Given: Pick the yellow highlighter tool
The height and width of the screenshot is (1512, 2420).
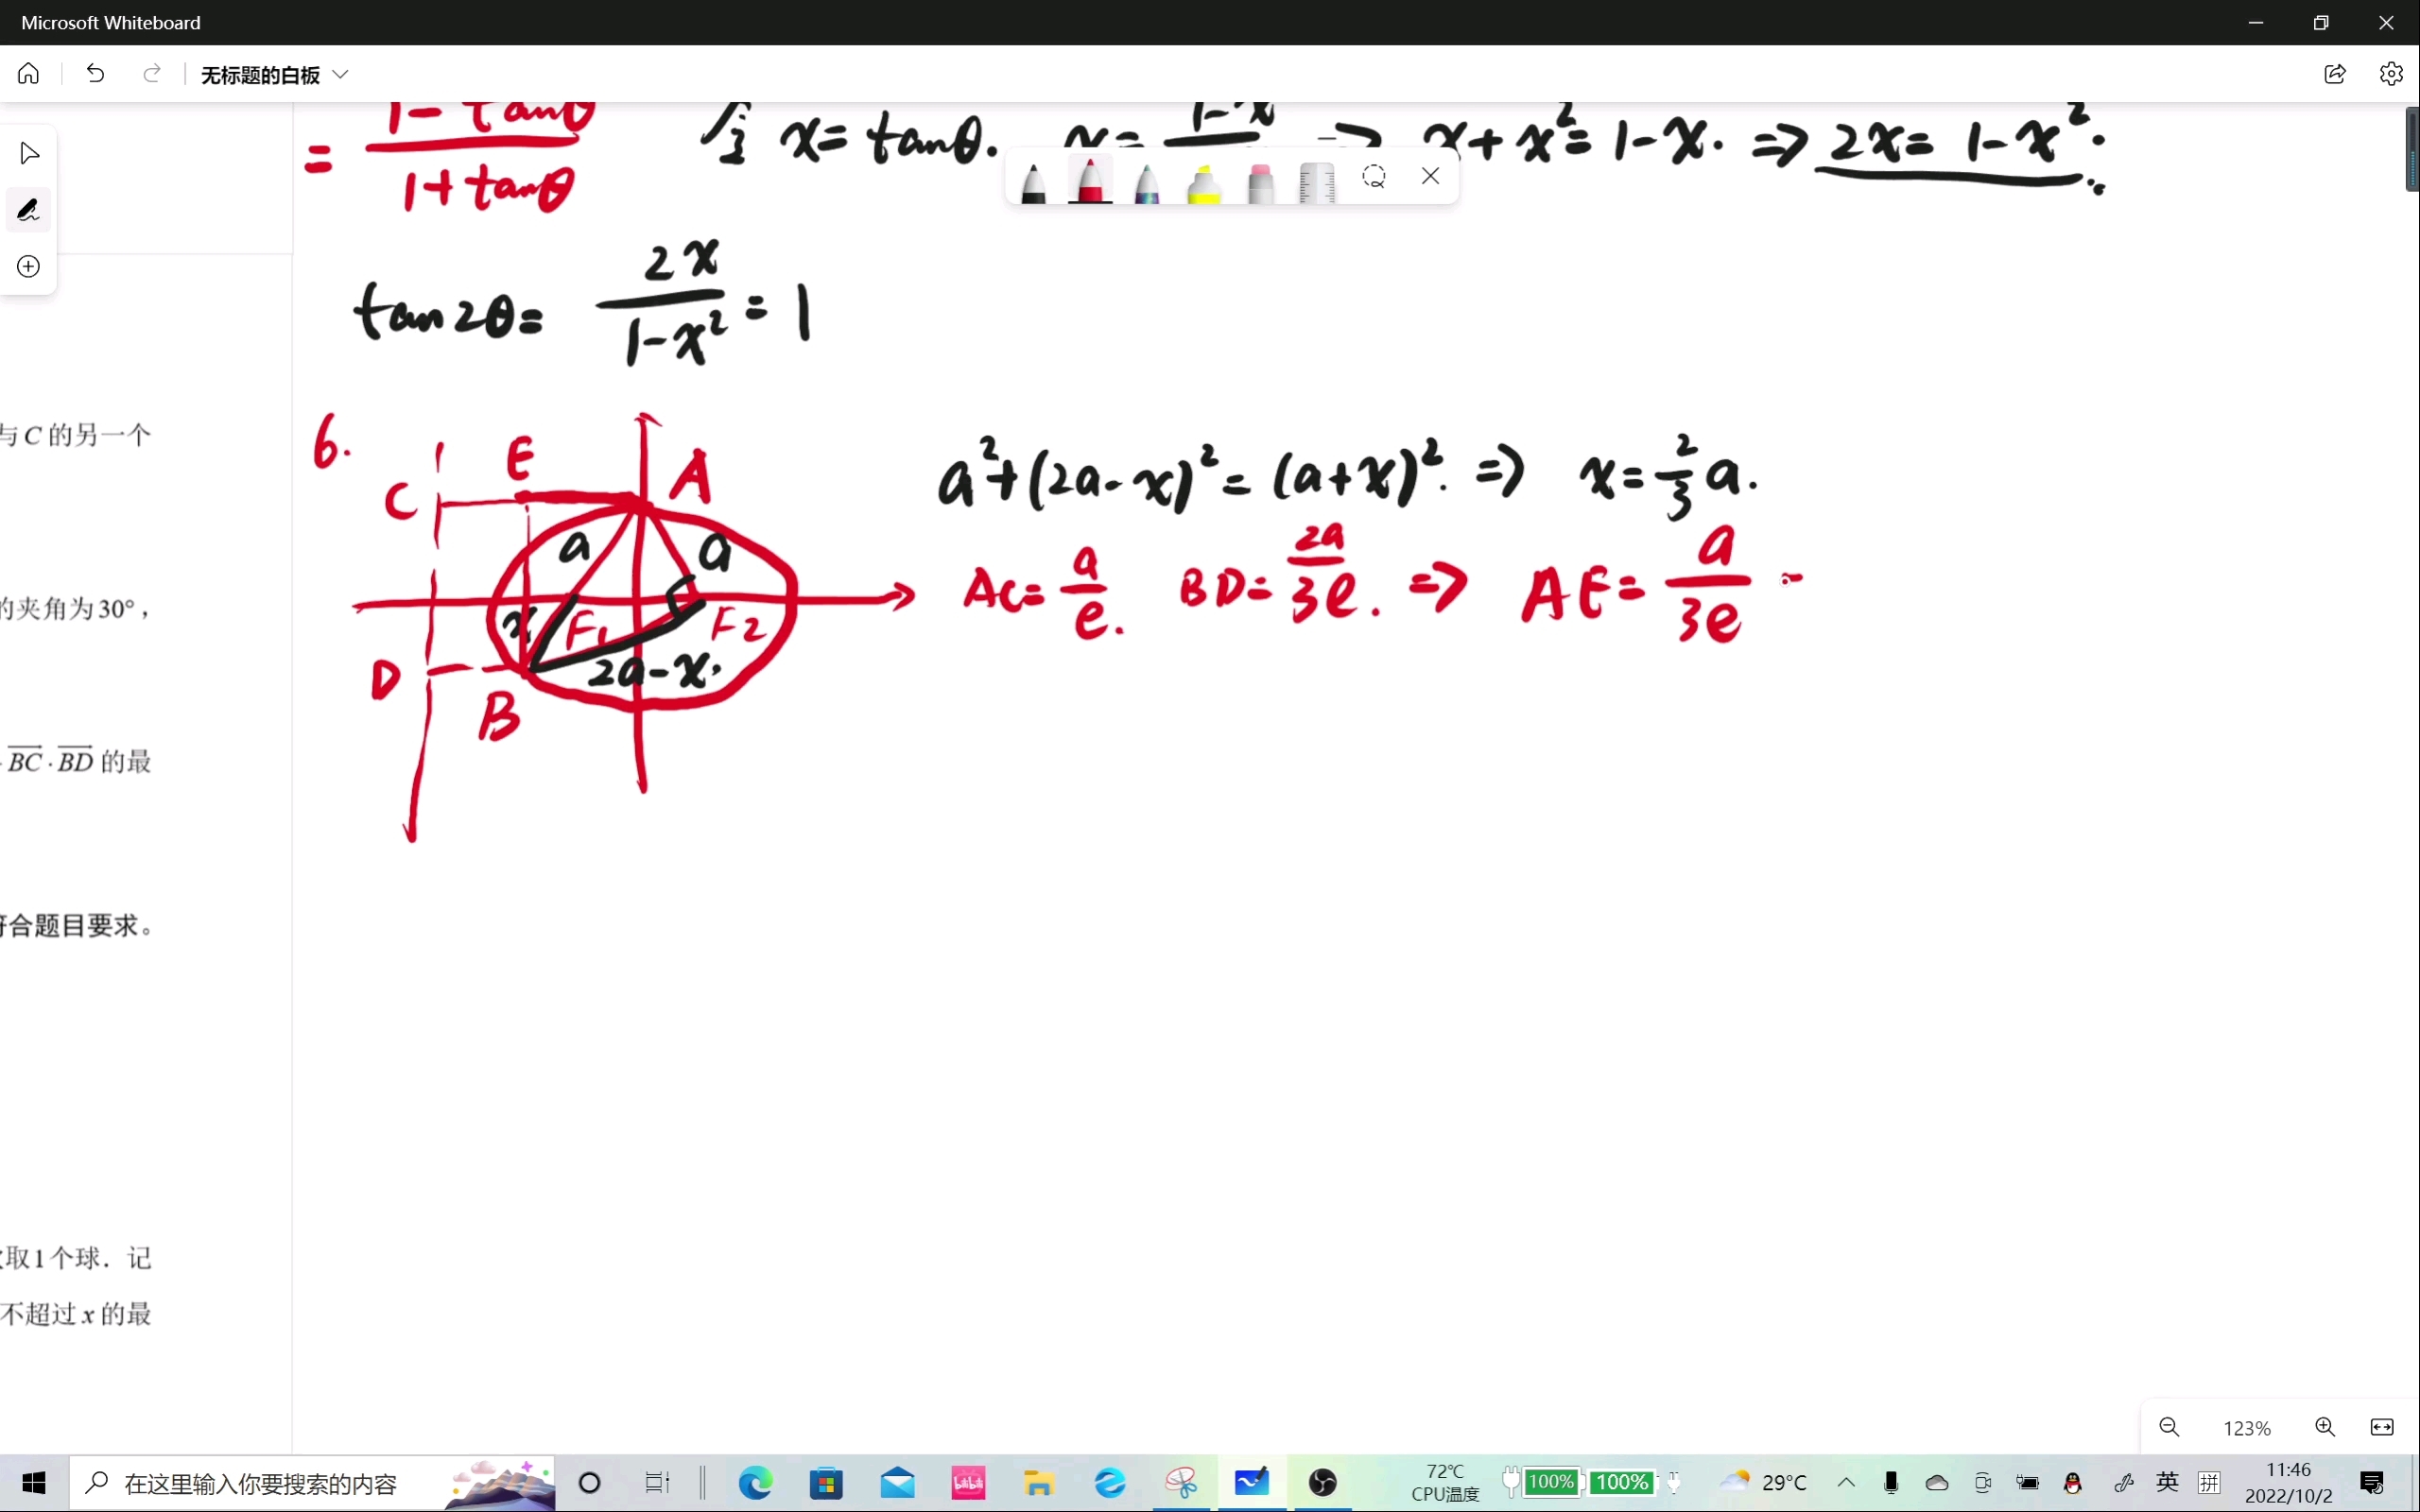Looking at the screenshot, I should [x=1204, y=182].
